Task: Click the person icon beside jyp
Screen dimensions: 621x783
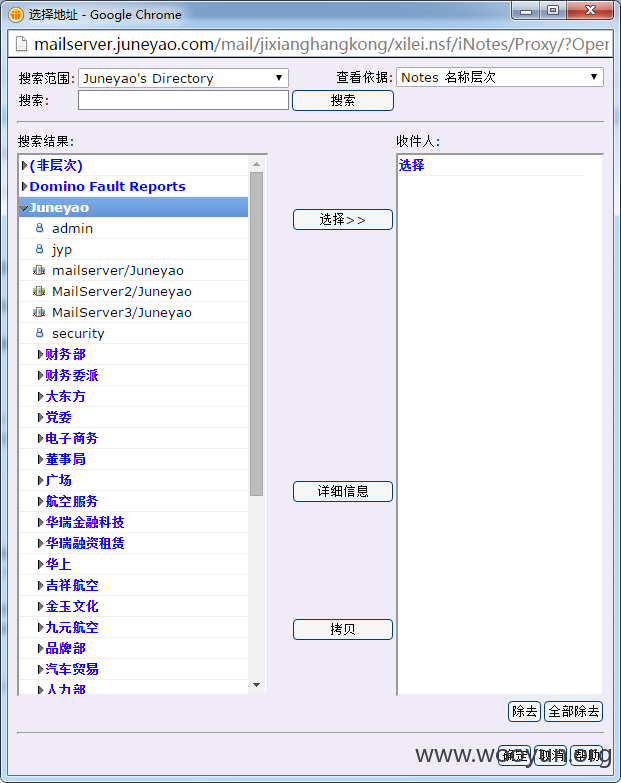Action: (x=39, y=249)
